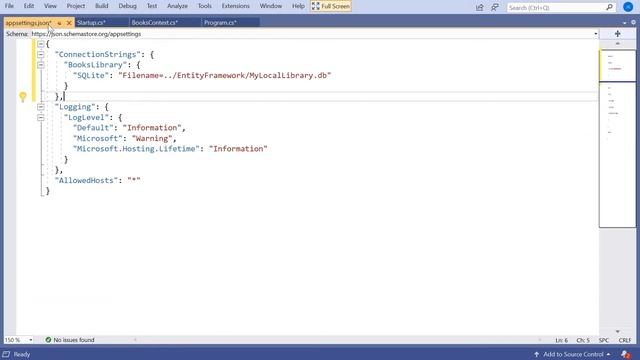Open the Analyze menu
The height and width of the screenshot is (360, 640).
coord(177,6)
